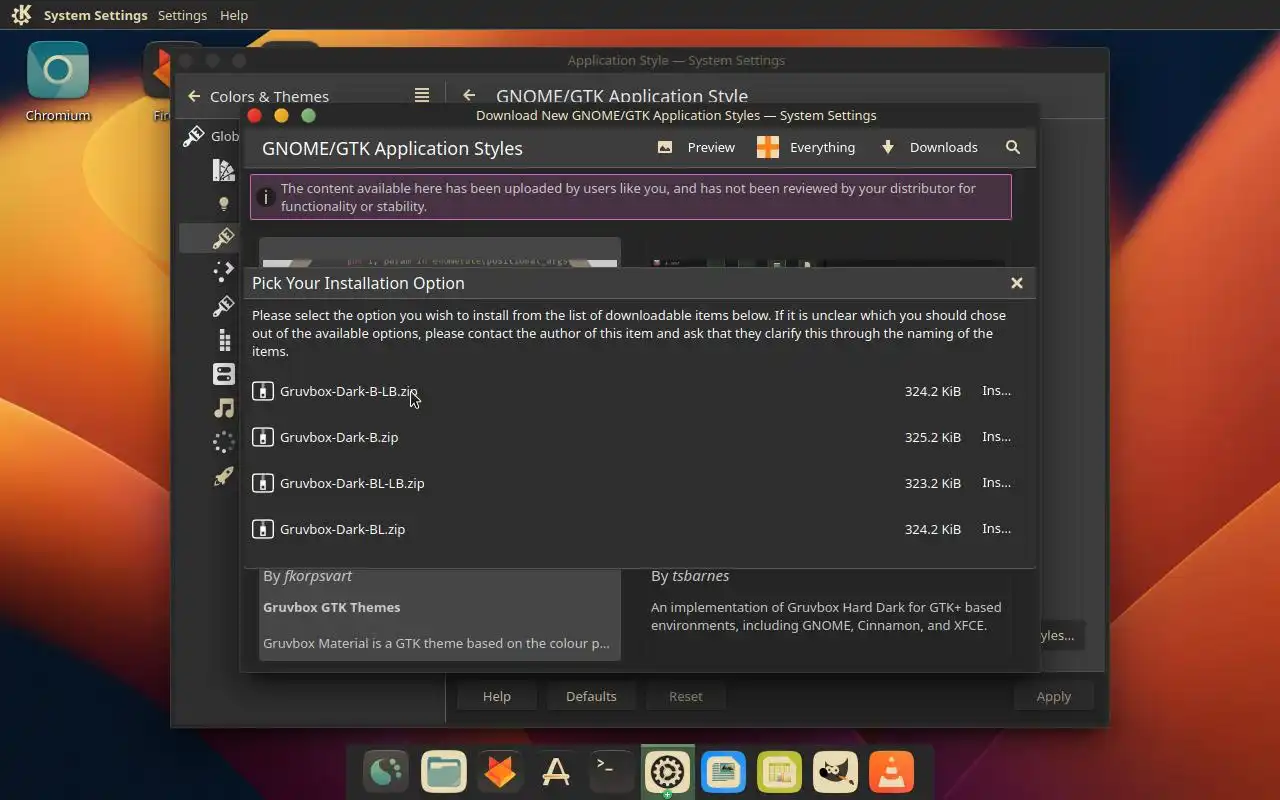
Task: Open the Chromium desktop shortcut
Action: (58, 81)
